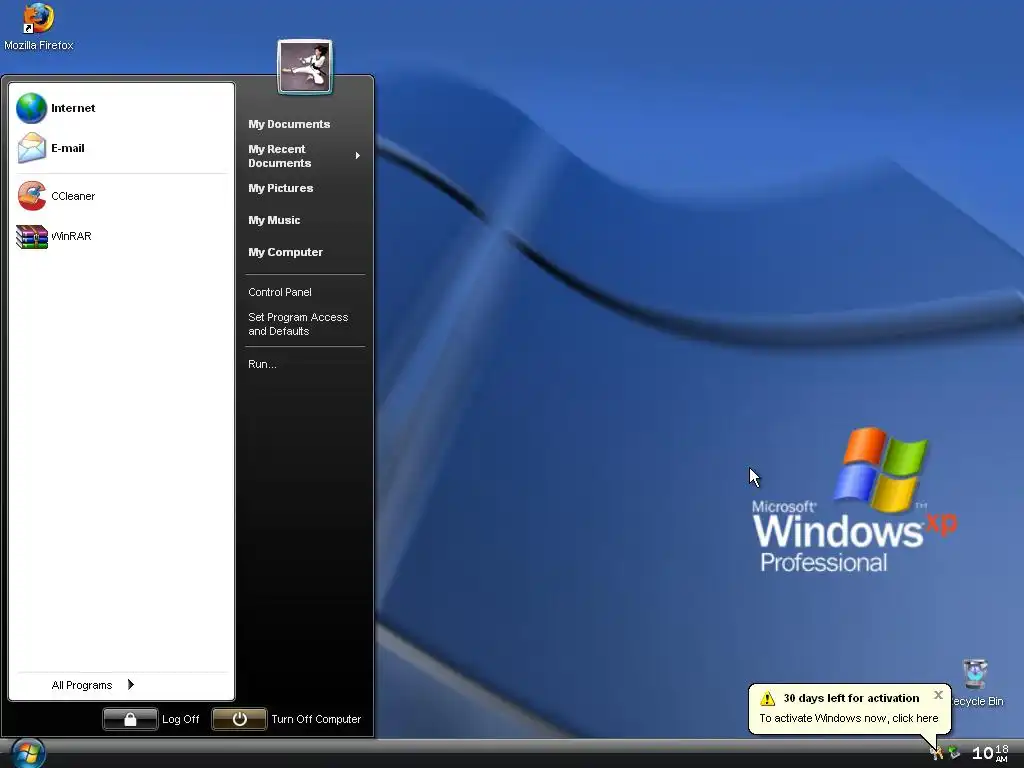Open Set Program Access and Defaults
This screenshot has height=768, width=1024.
coord(298,324)
